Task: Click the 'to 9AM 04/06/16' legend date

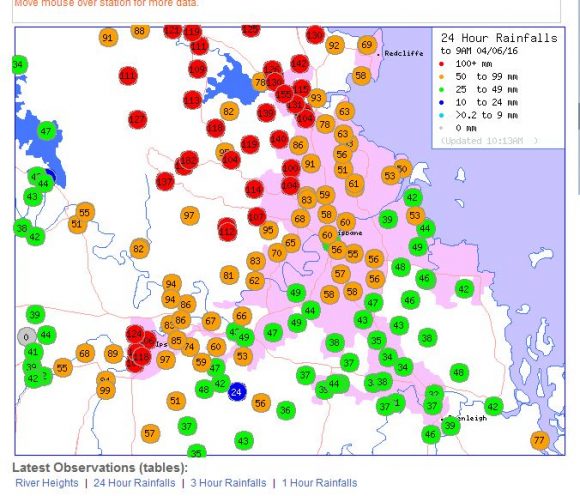Action: click(479, 51)
